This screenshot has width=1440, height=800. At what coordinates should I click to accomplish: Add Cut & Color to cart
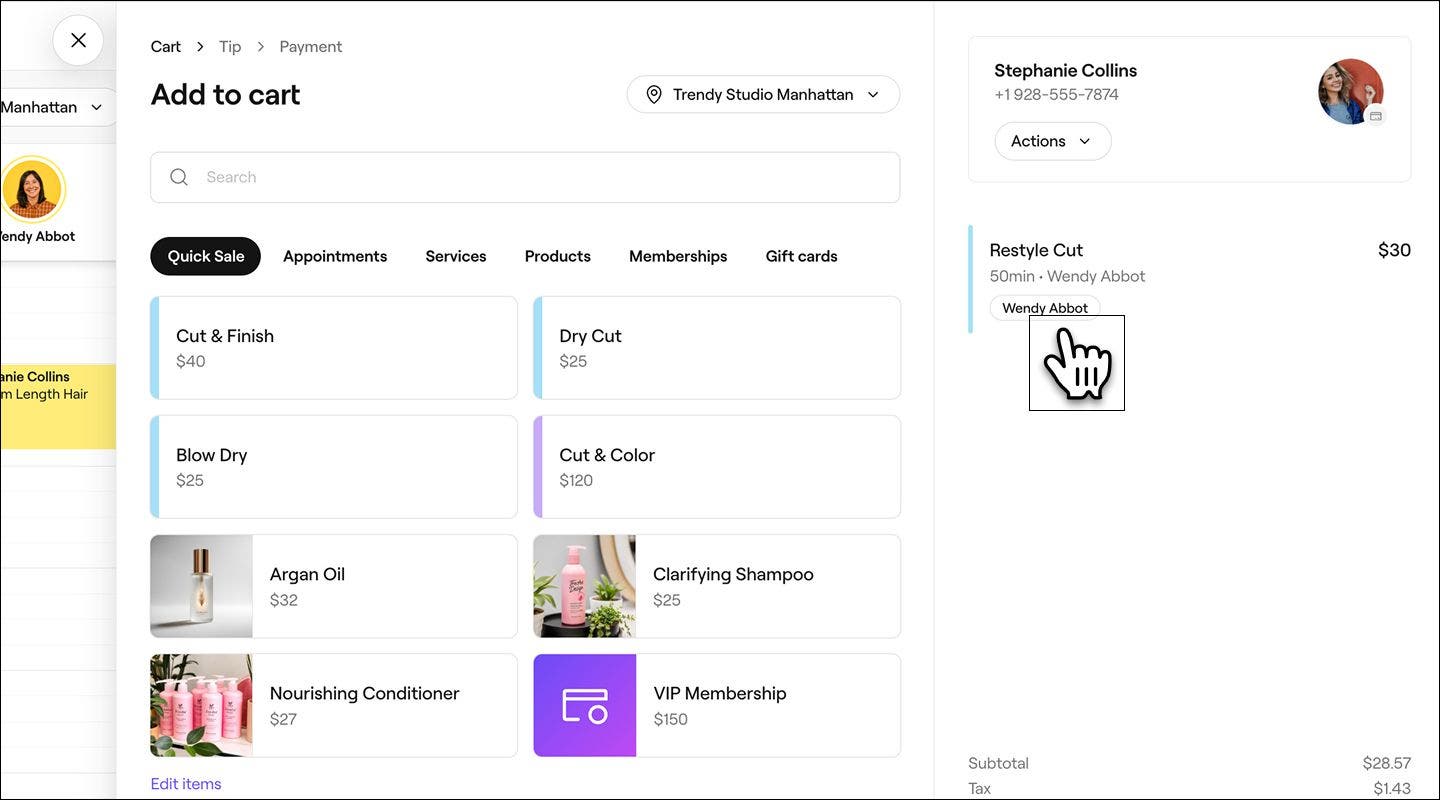717,467
